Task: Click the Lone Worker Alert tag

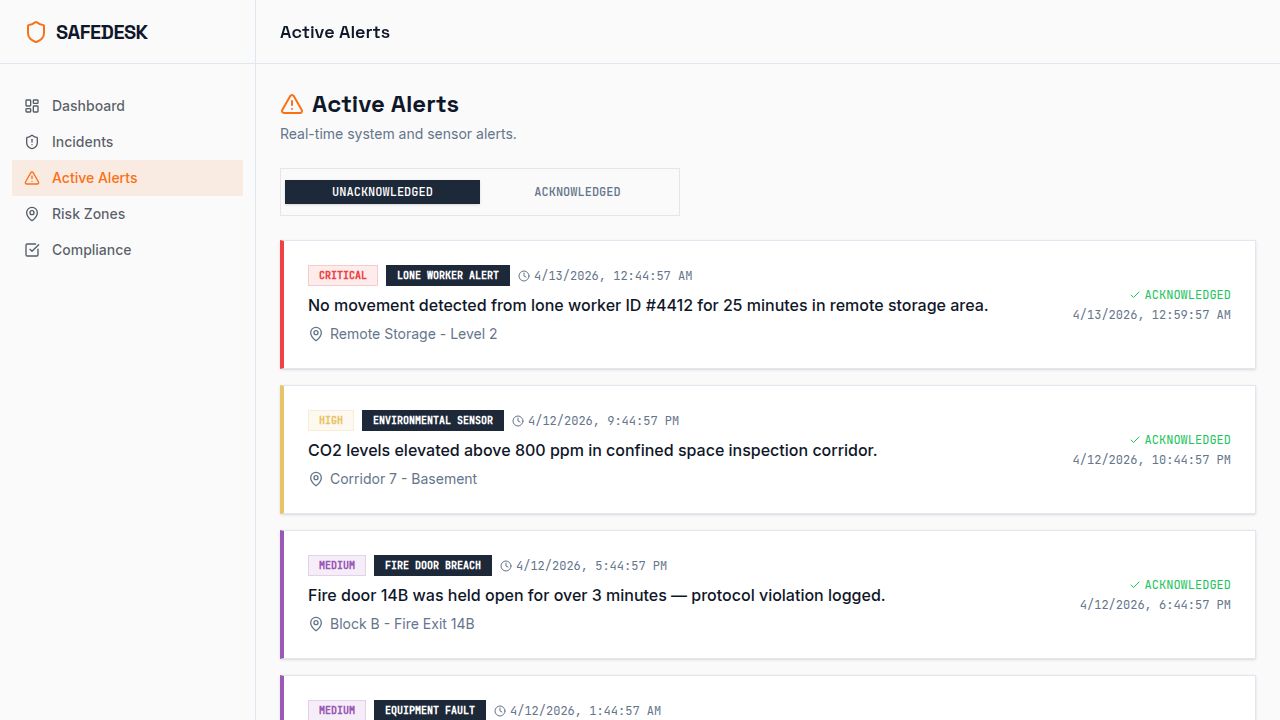Action: [448, 275]
